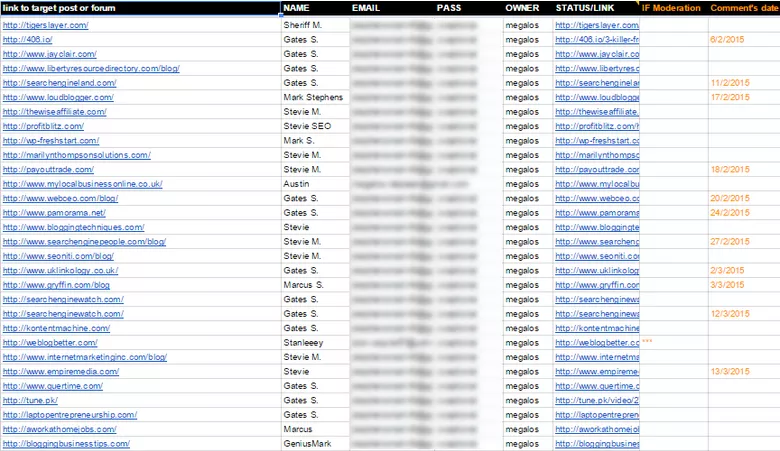Open the libertyresourcedirectory.com/blog/ link
The height and width of the screenshot is (451, 780).
(x=91, y=68)
